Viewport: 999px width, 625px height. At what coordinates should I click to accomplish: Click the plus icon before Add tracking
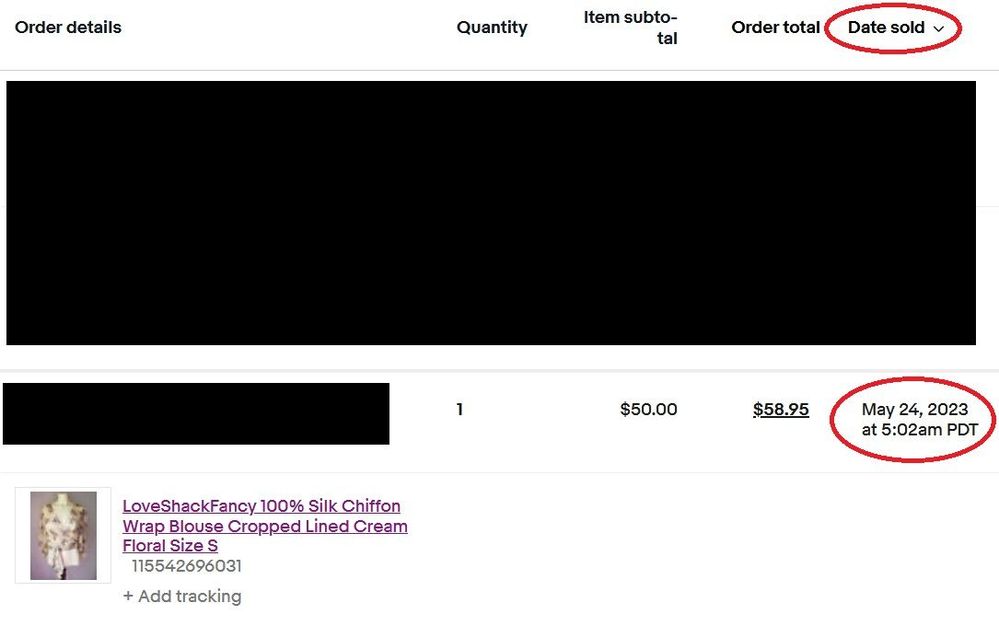point(127,596)
